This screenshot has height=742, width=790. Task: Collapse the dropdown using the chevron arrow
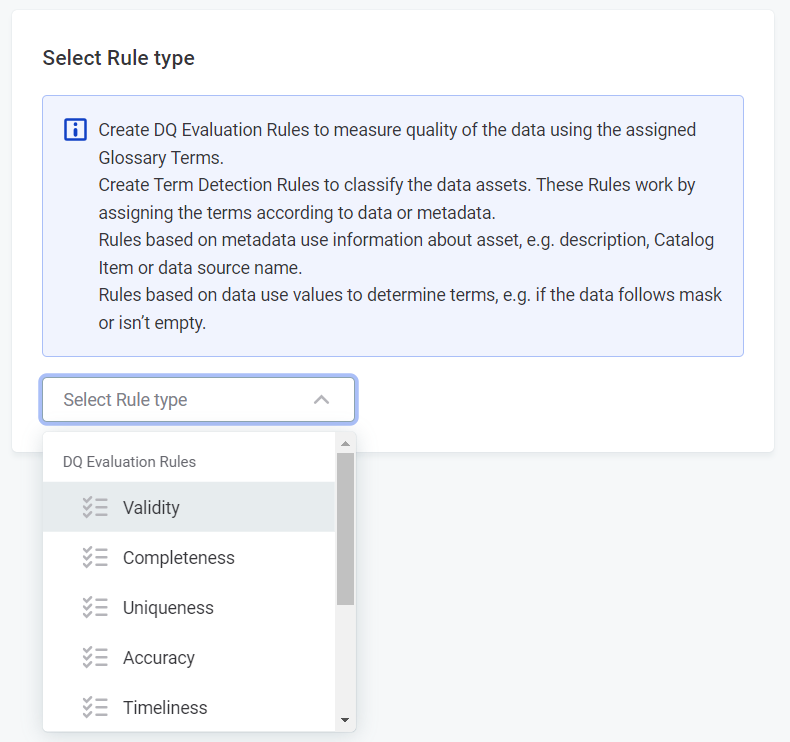[321, 400]
